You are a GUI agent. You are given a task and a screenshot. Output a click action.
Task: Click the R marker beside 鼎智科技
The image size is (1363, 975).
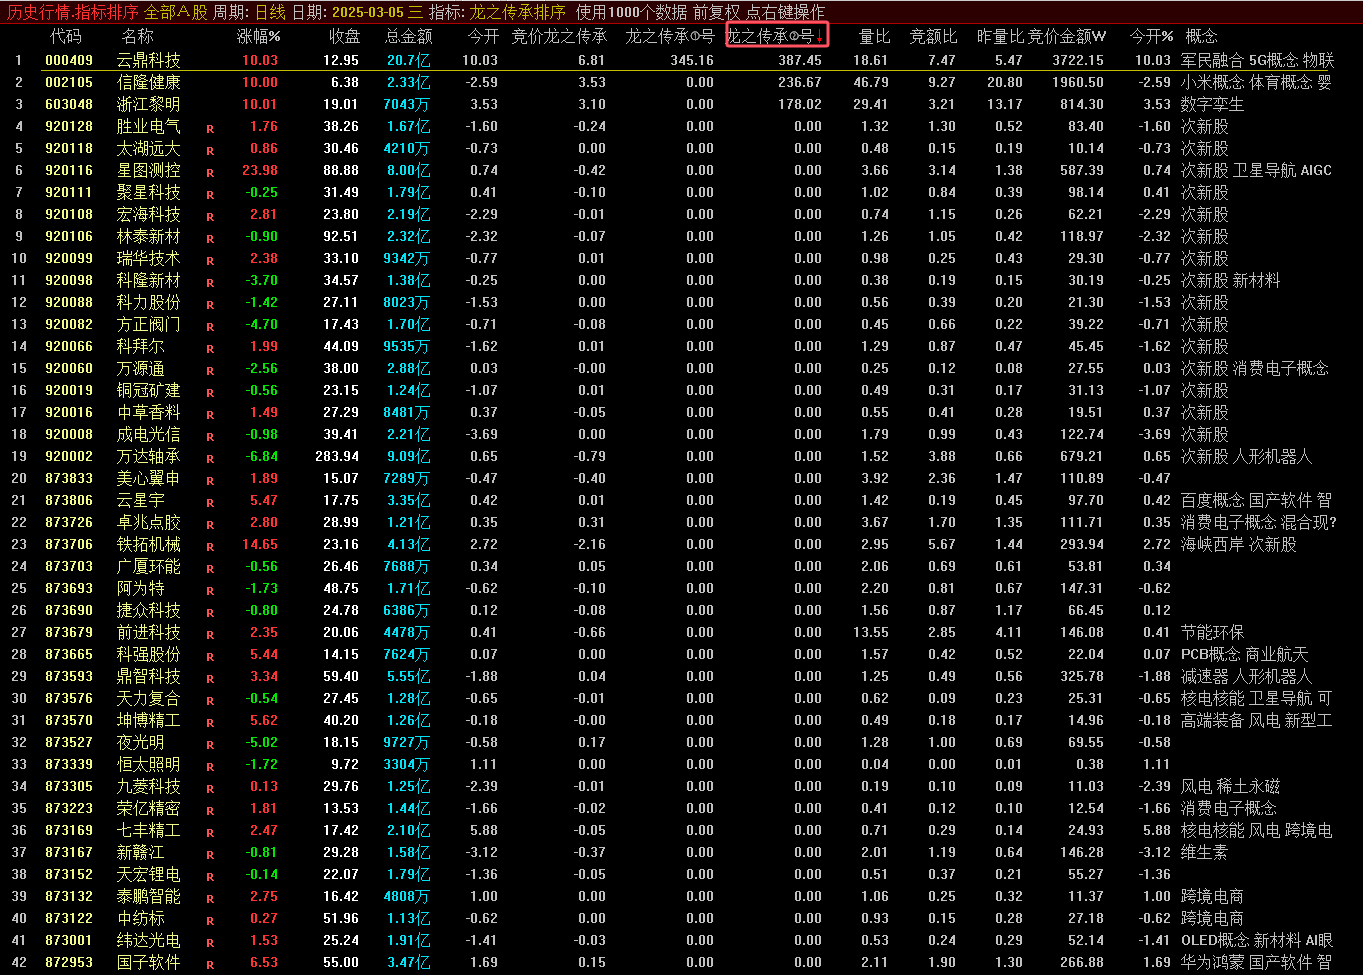click(210, 679)
